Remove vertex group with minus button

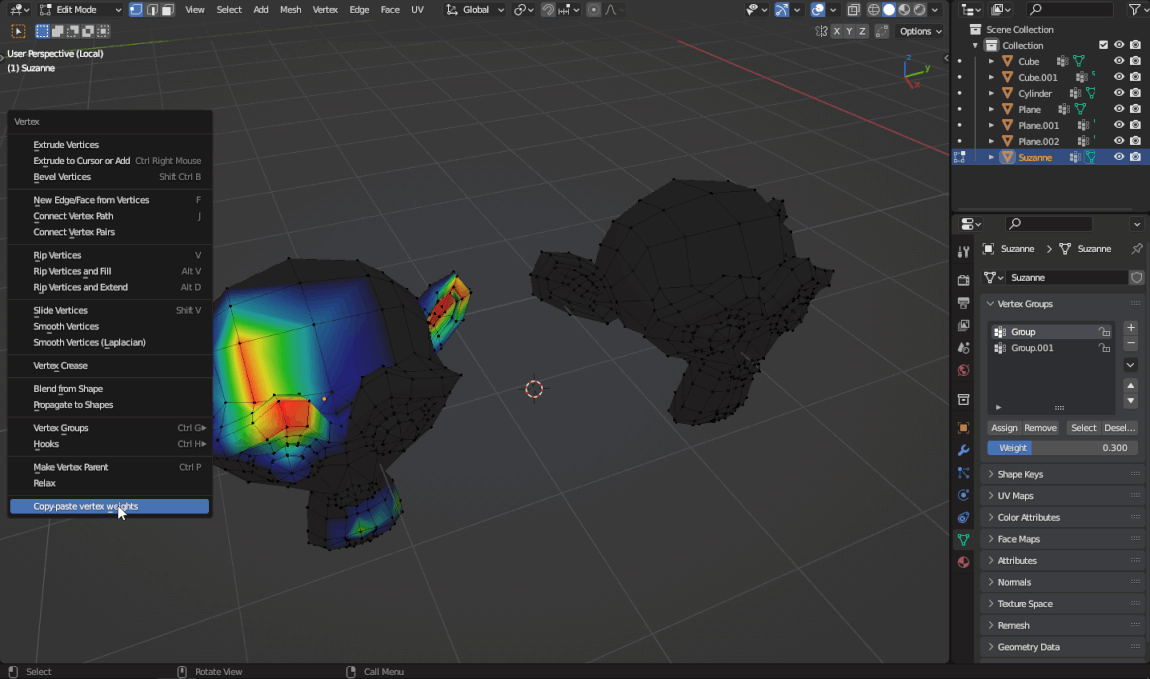[x=1130, y=343]
